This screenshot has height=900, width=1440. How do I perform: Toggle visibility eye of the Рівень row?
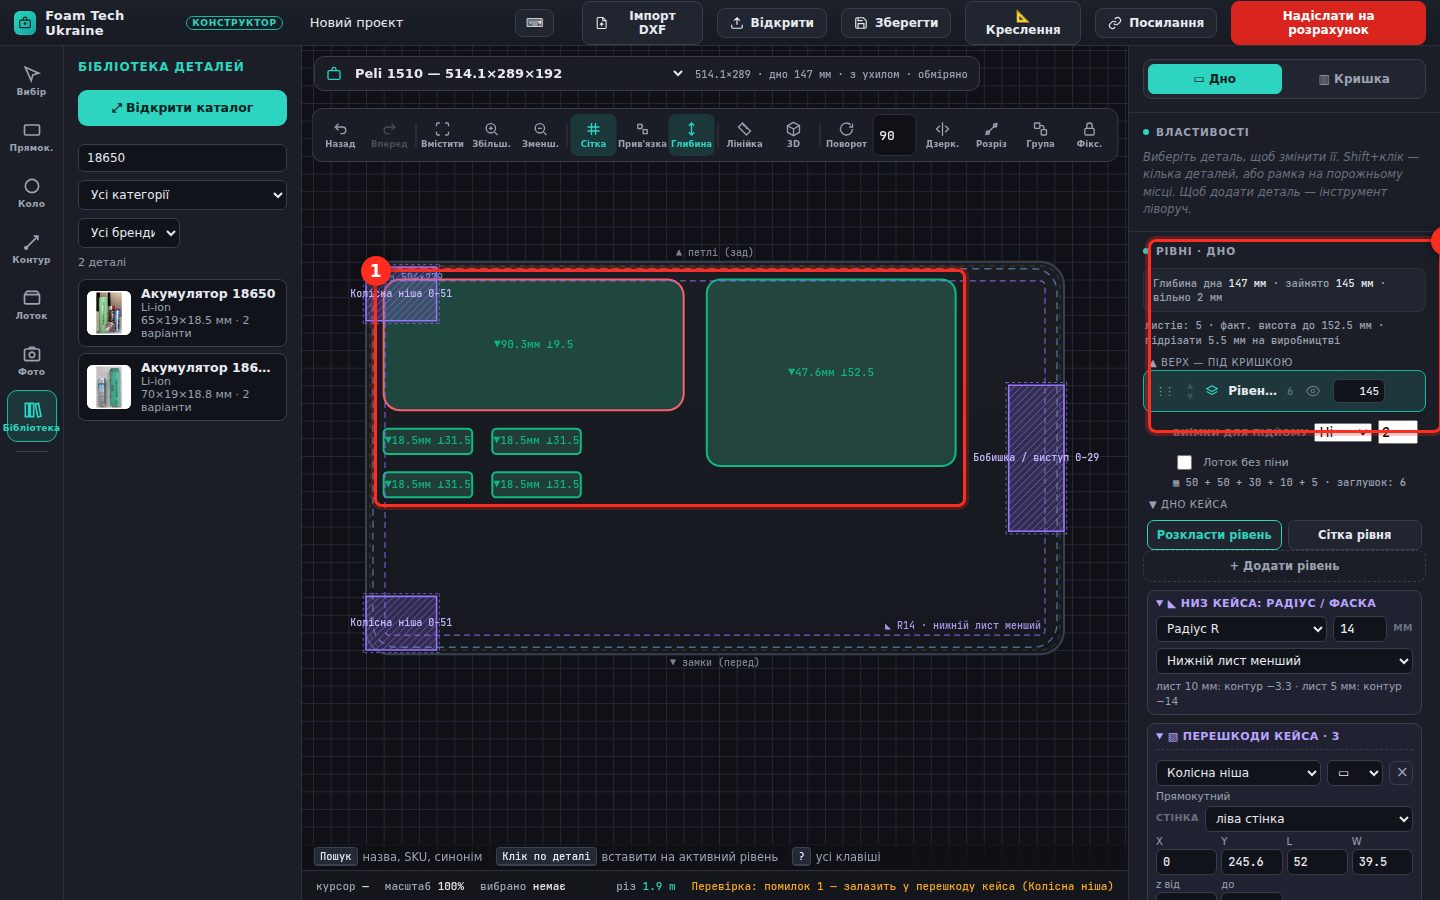(x=1313, y=391)
